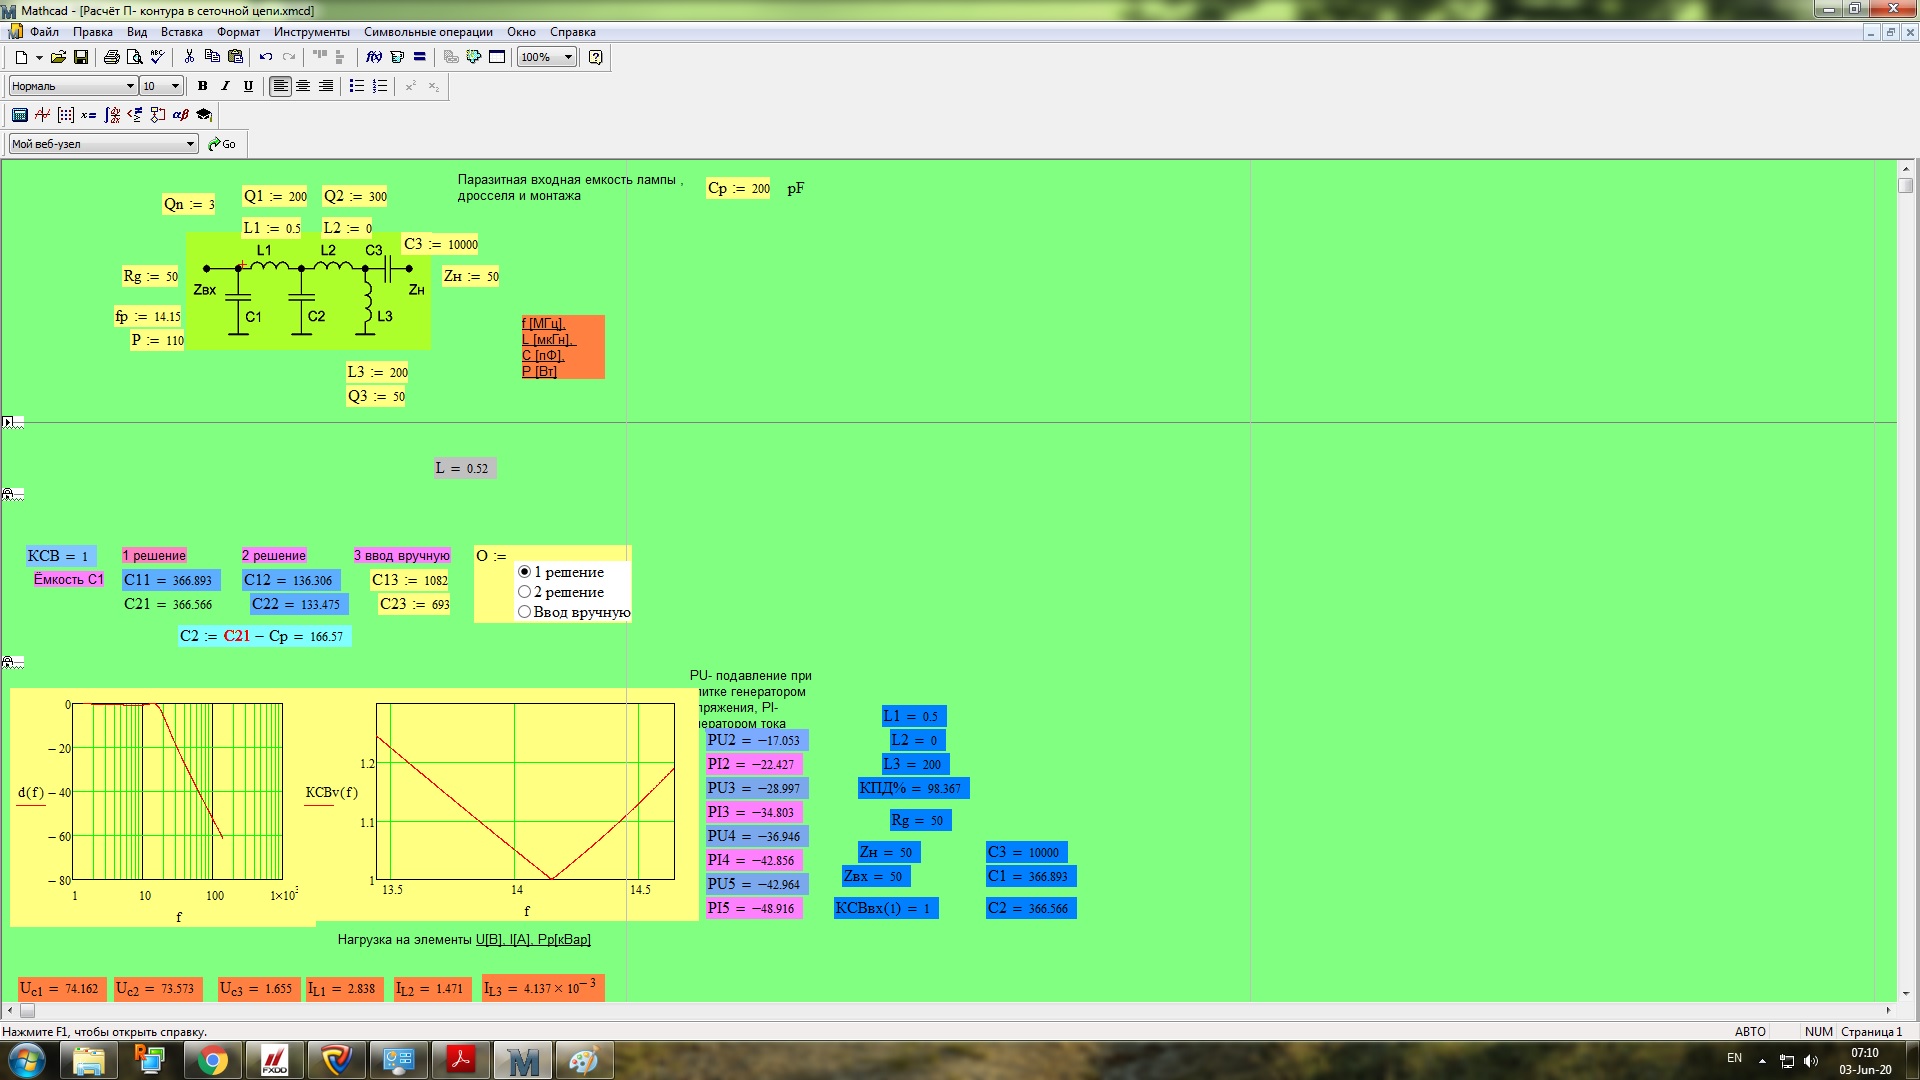Open Print Preview
This screenshot has height=1080, width=1920.
click(134, 57)
